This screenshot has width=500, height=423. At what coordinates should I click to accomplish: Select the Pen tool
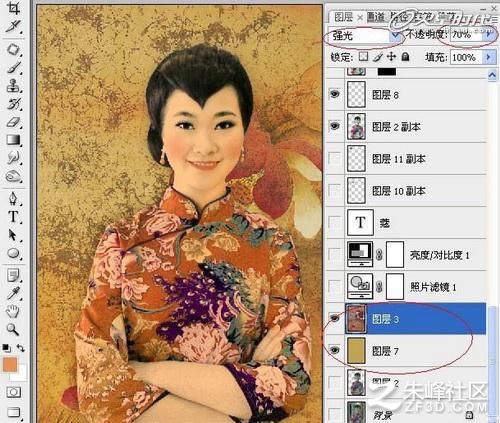[x=13, y=198]
